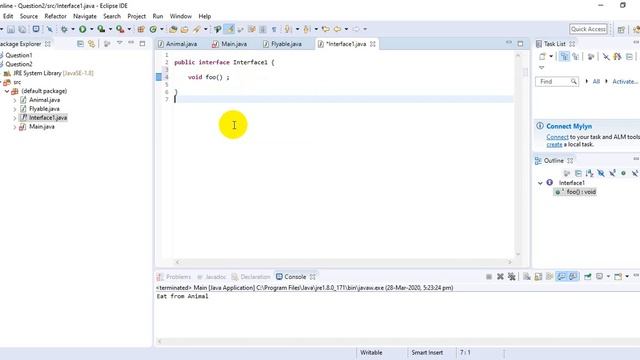Viewport: 640px width, 360px height.
Task: Collapse the Interface1 node in Outline
Action: coord(540,183)
